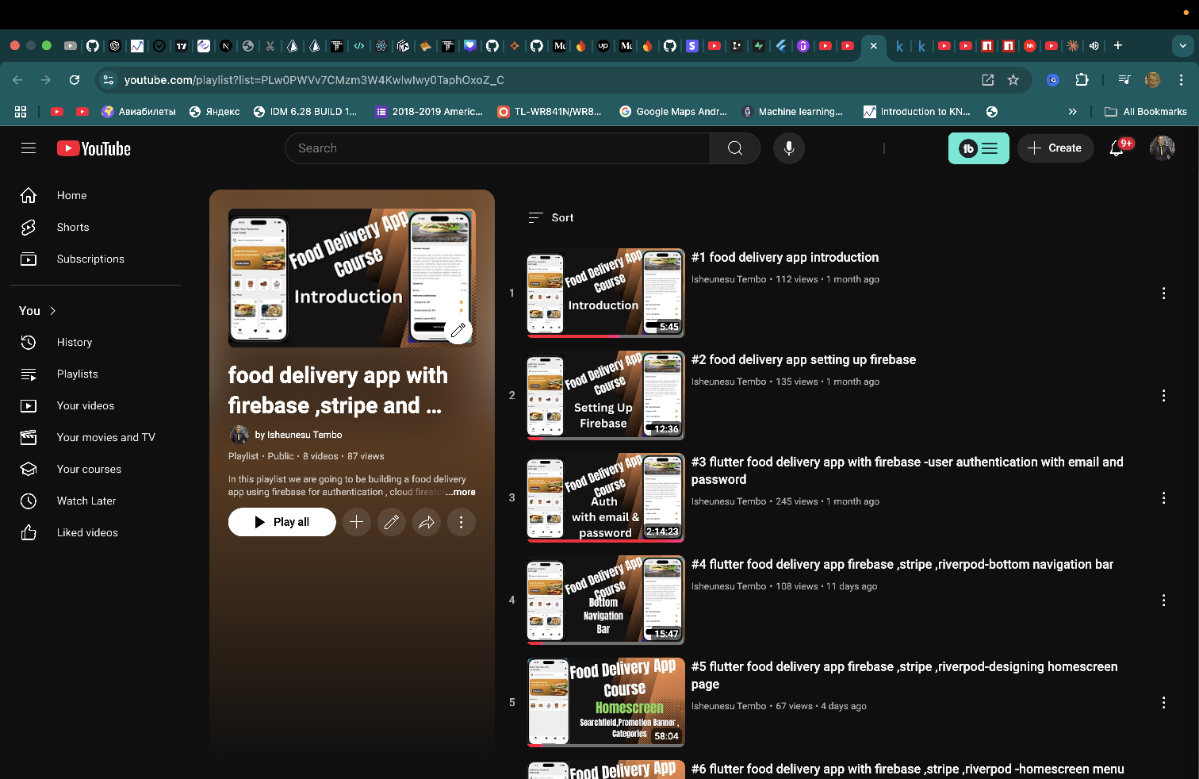Select History from the left sidebar
This screenshot has height=779, width=1199.
[74, 342]
